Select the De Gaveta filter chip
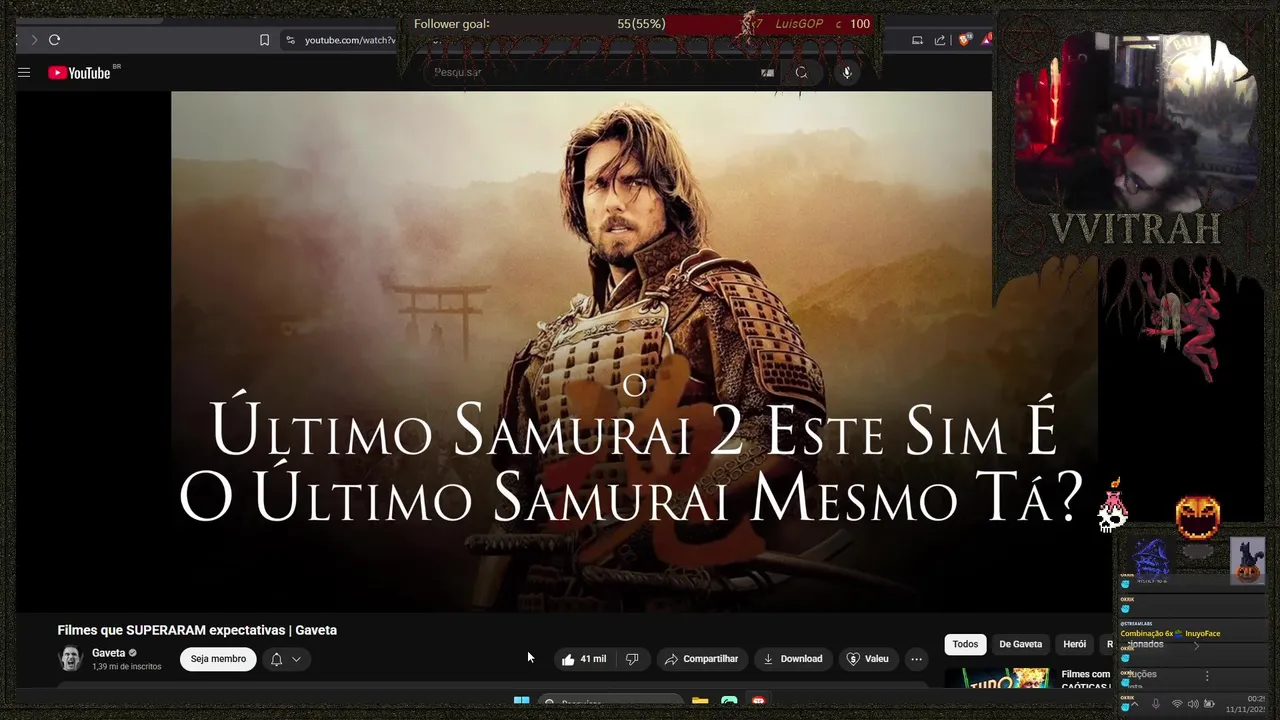This screenshot has height=720, width=1280. coord(1020,644)
